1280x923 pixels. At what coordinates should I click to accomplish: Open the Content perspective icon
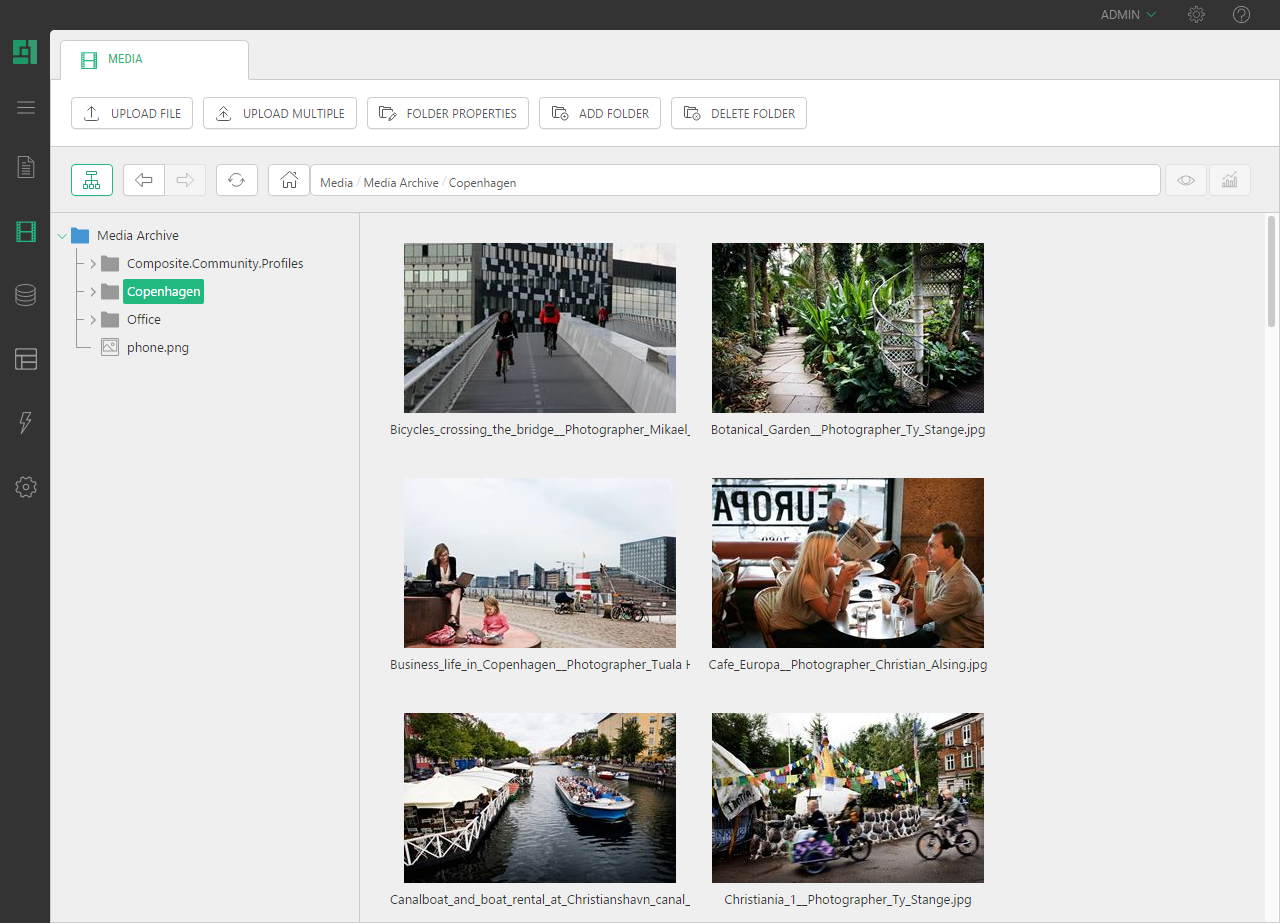[25, 167]
